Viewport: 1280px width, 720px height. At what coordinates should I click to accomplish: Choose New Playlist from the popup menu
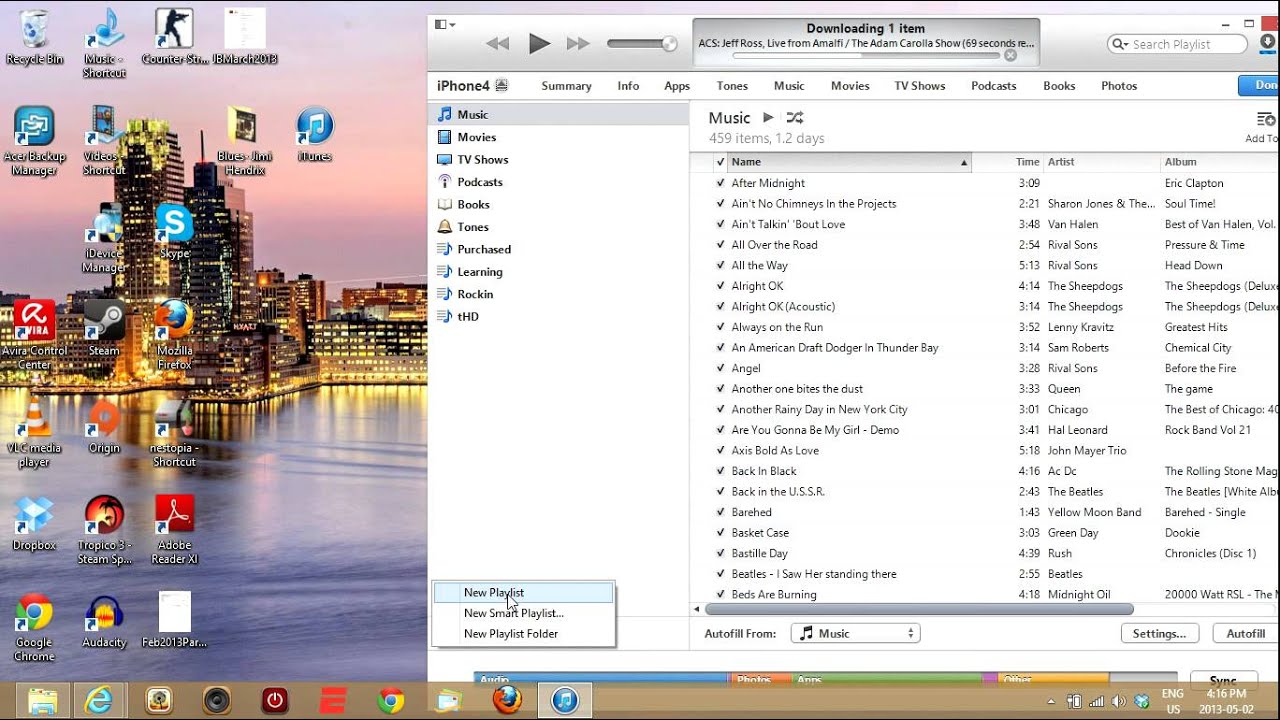click(x=523, y=593)
